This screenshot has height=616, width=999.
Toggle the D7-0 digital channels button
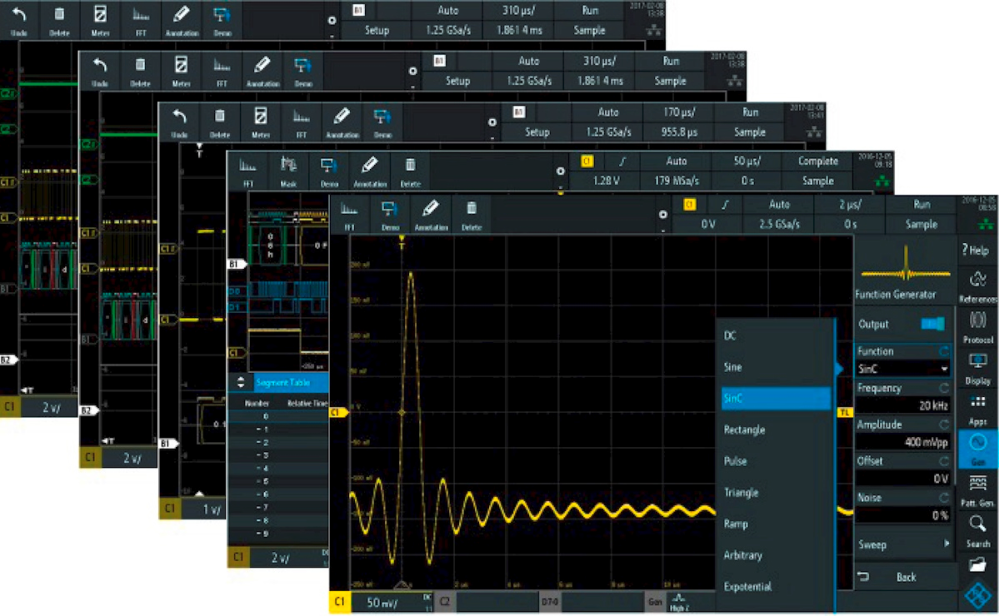(549, 603)
